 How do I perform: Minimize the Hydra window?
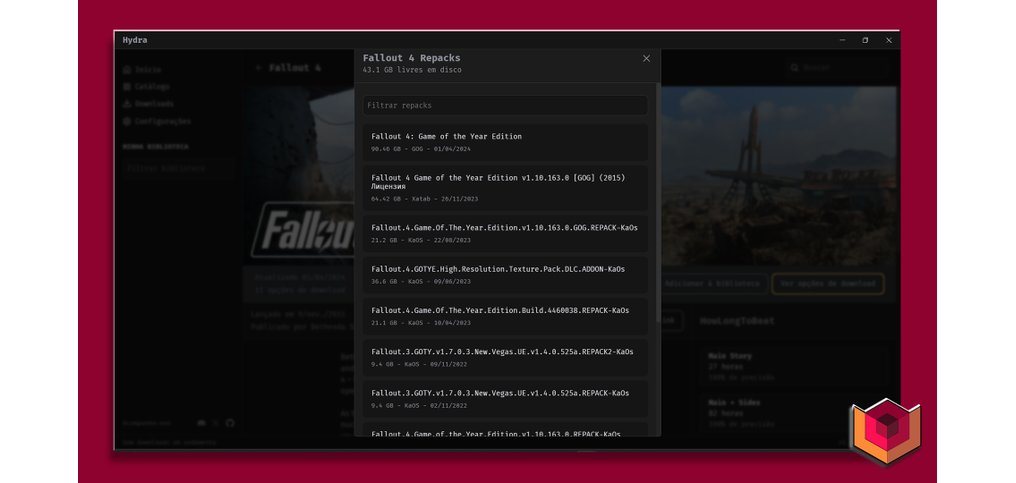[842, 40]
